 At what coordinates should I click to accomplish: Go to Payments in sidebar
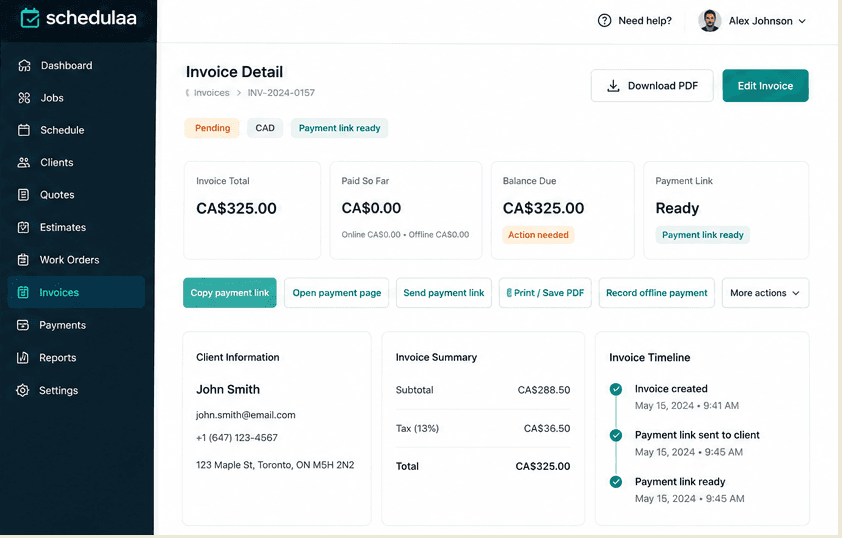62,325
